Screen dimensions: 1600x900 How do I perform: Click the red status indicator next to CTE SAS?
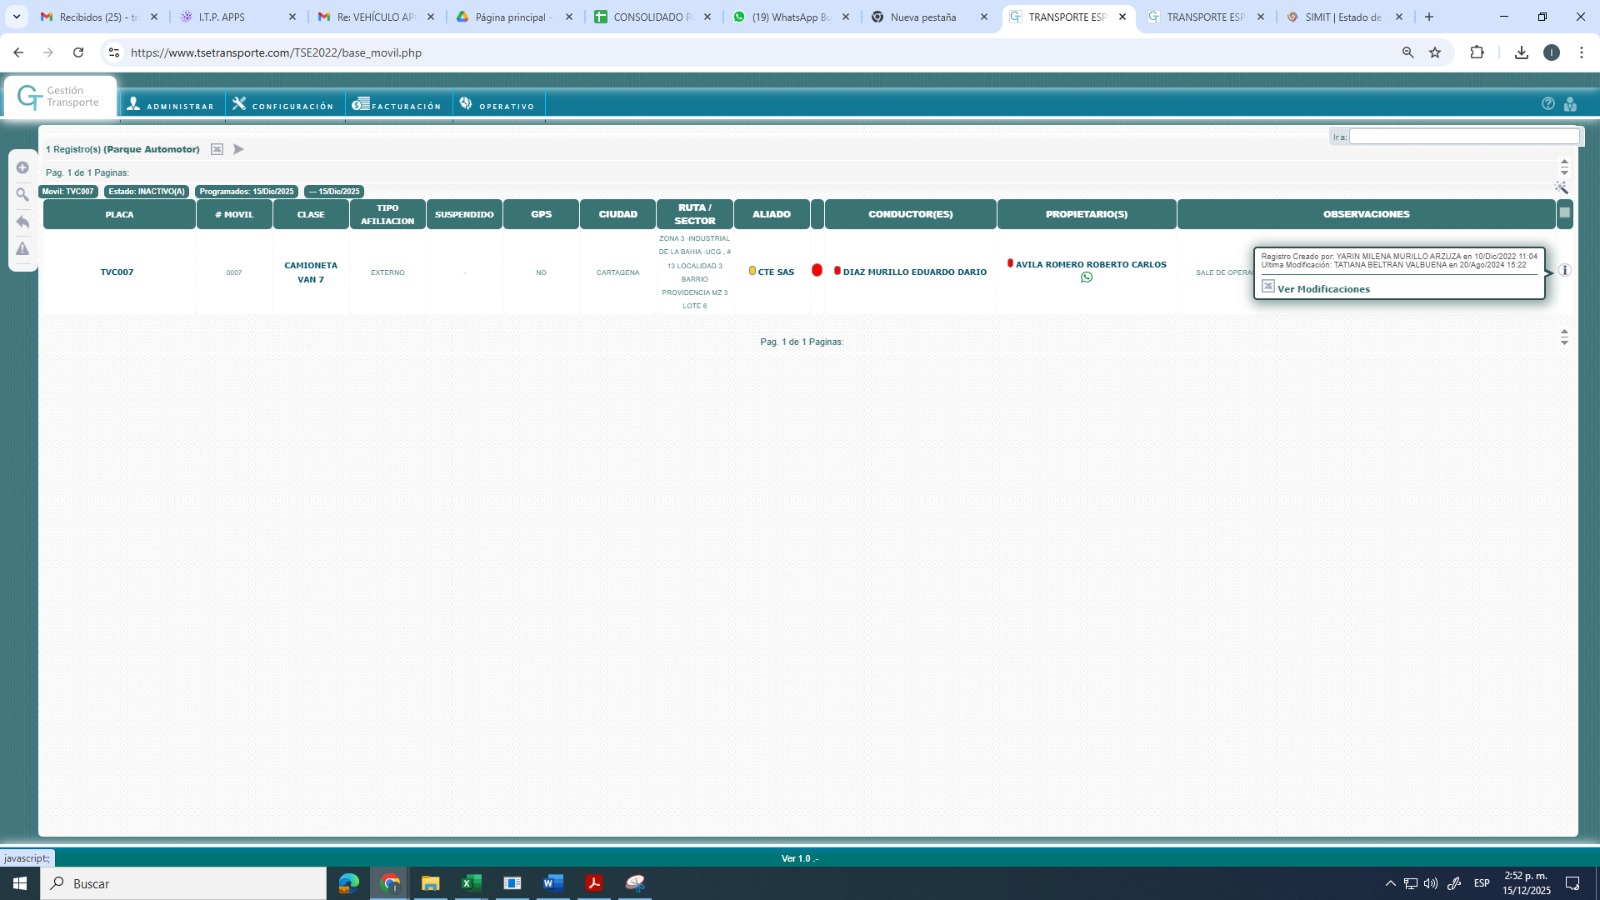[817, 271]
